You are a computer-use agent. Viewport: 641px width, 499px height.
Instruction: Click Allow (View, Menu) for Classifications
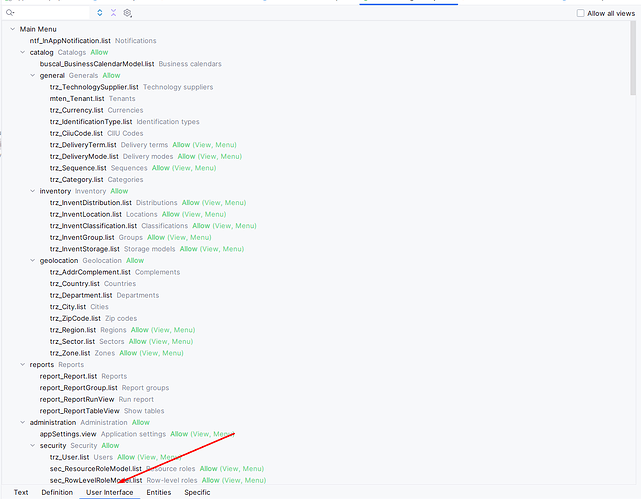pyautogui.click(x=224, y=226)
